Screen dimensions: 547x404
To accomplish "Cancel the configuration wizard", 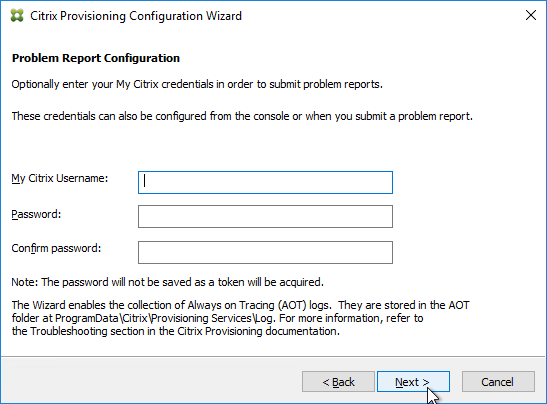I will click(x=498, y=382).
